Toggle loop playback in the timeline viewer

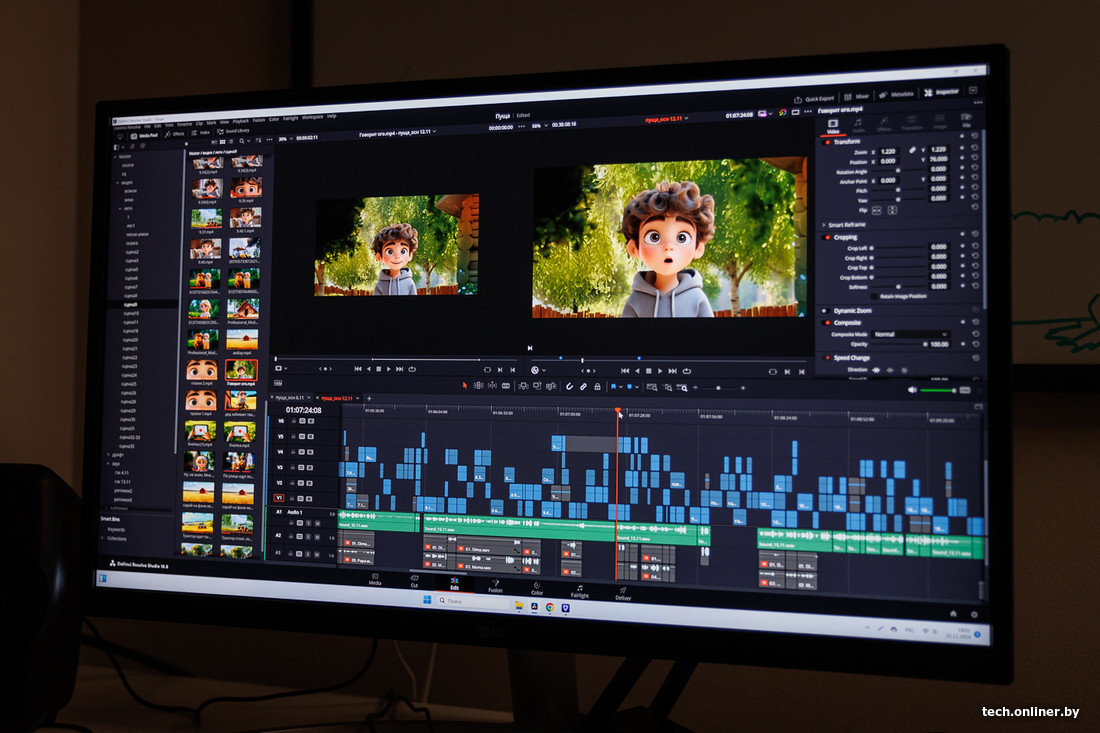(x=687, y=371)
